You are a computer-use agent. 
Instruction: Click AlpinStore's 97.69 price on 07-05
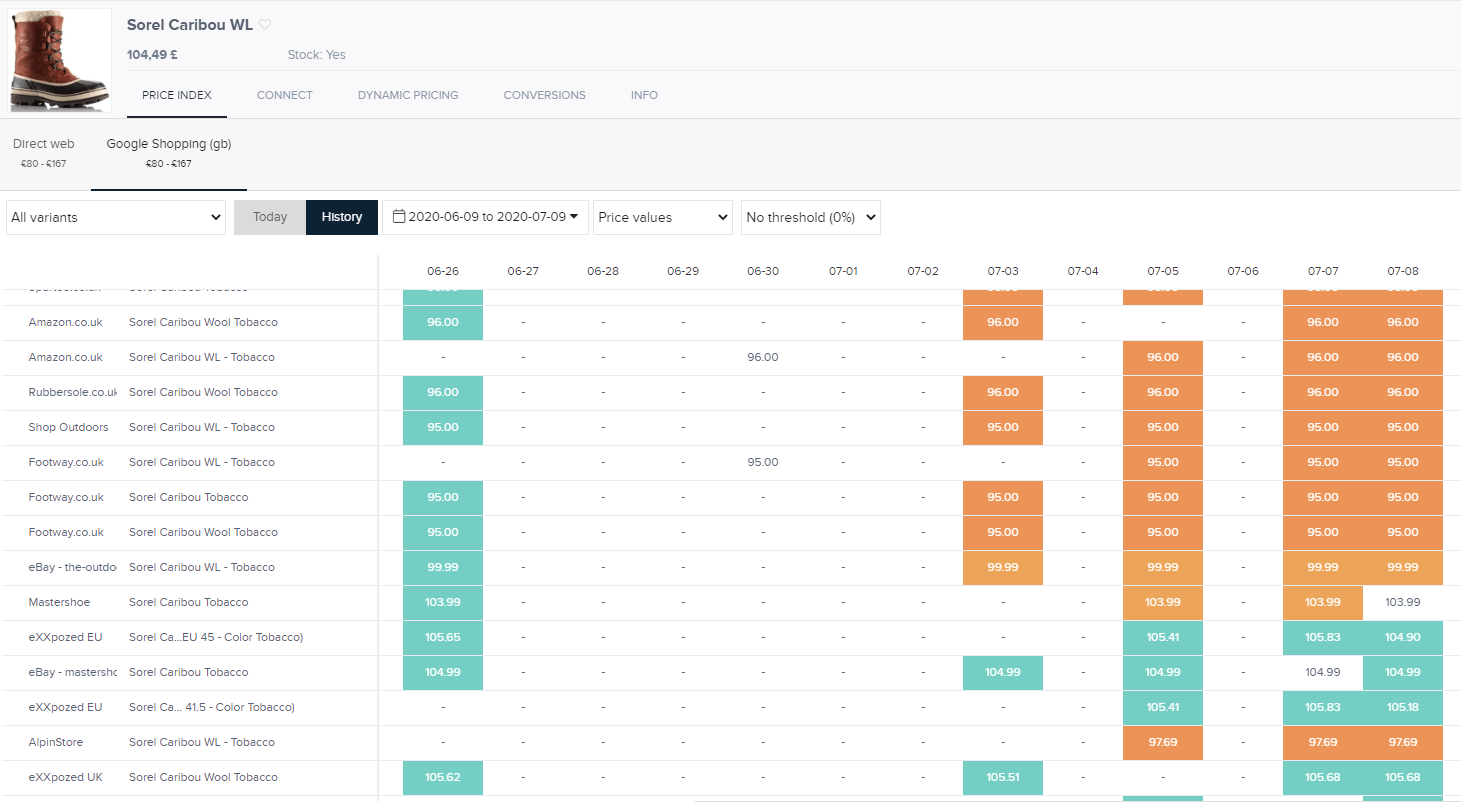pos(1163,743)
